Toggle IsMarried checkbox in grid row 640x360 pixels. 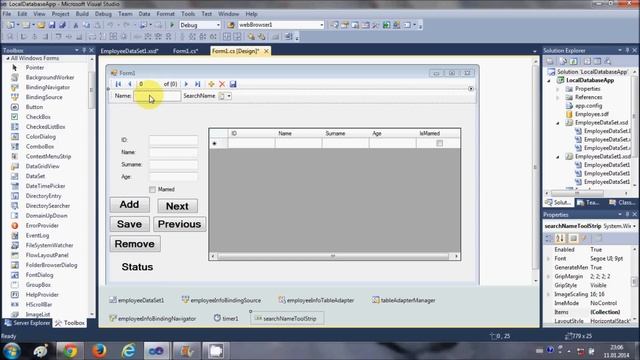click(x=440, y=143)
